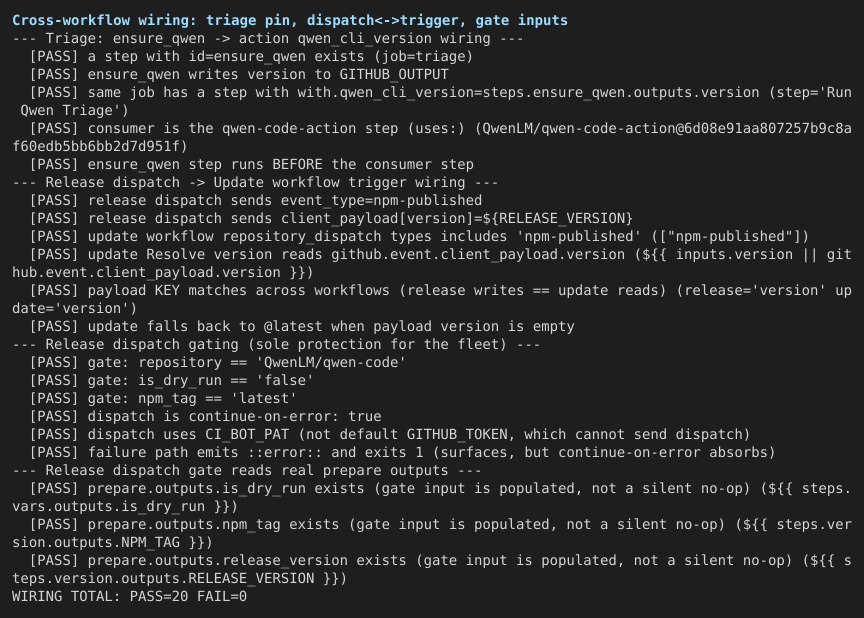Click the Release dispatch gating section header

coord(276,344)
